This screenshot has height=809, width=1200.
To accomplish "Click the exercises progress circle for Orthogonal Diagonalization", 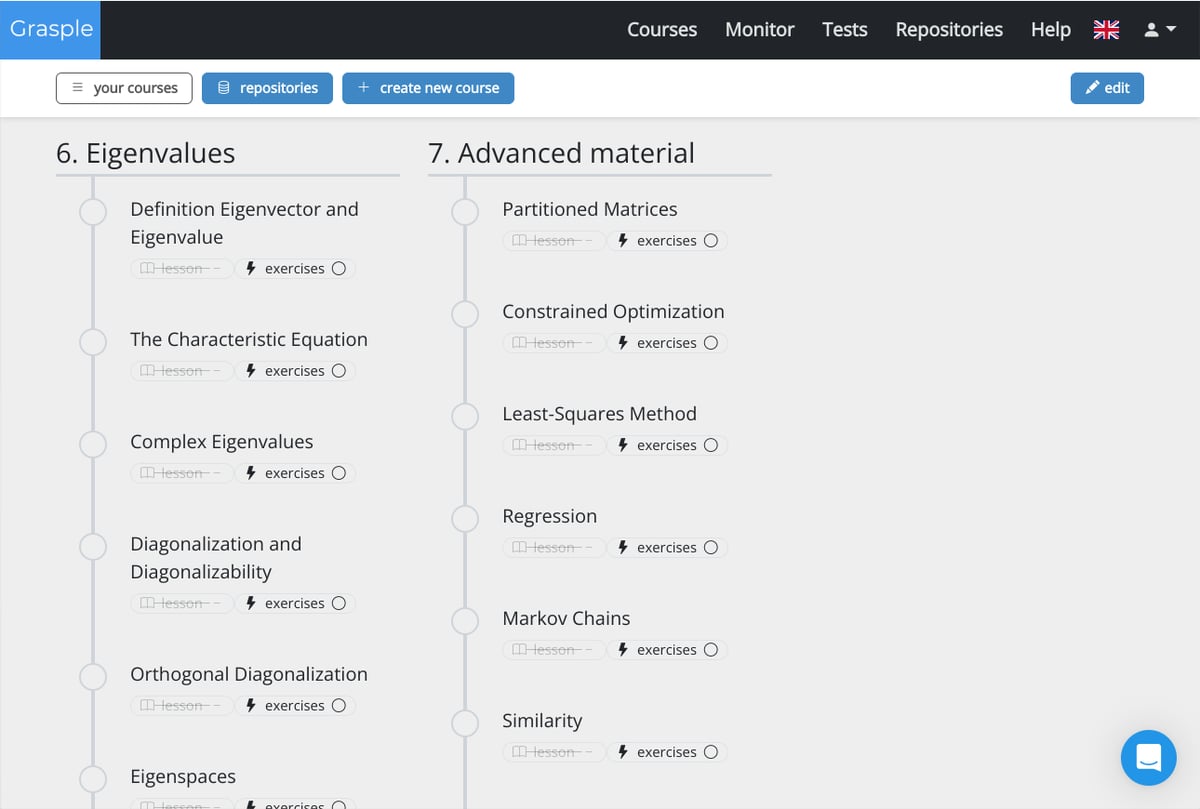I will click(x=339, y=706).
